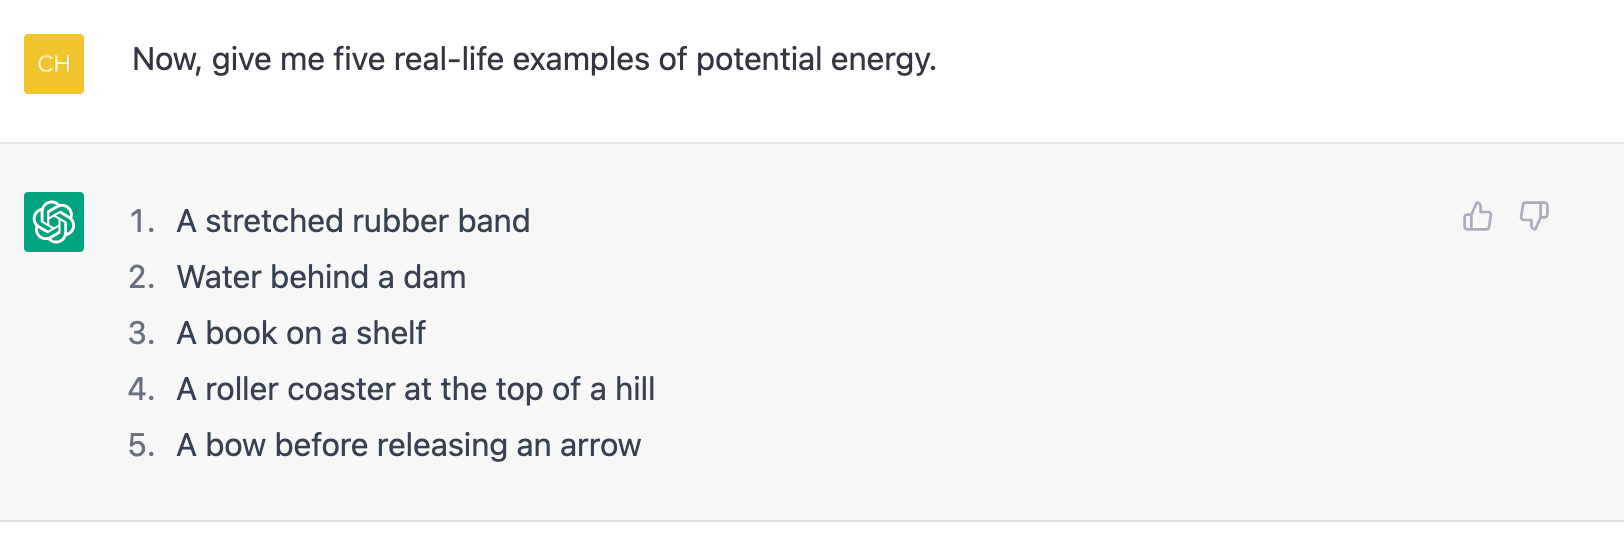This screenshot has height=536, width=1624.
Task: Click the list number '2.' marker
Action: tap(142, 277)
